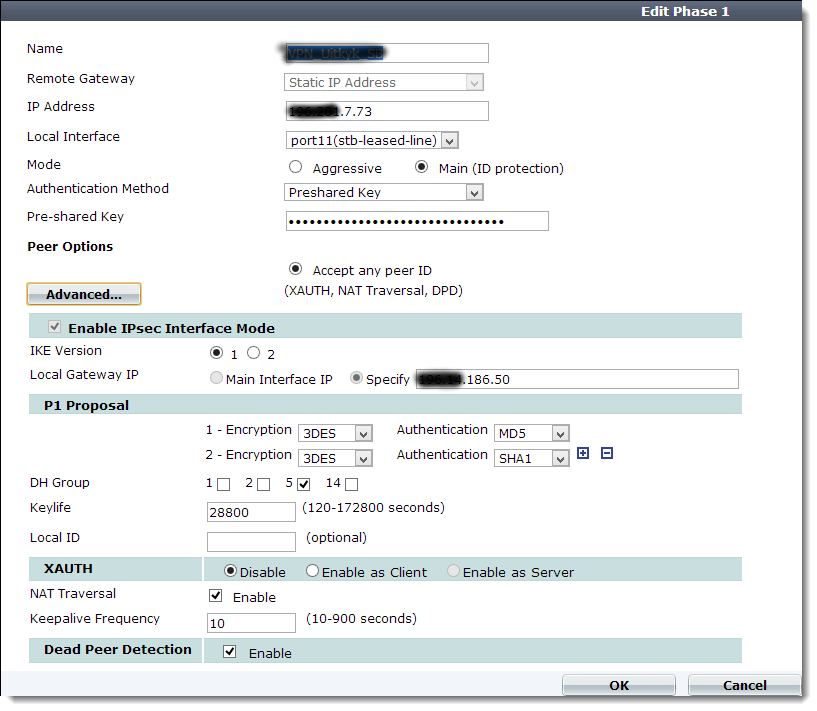Set XAUTH to Enable as Server
Screen dimensions: 817x711
point(454,571)
